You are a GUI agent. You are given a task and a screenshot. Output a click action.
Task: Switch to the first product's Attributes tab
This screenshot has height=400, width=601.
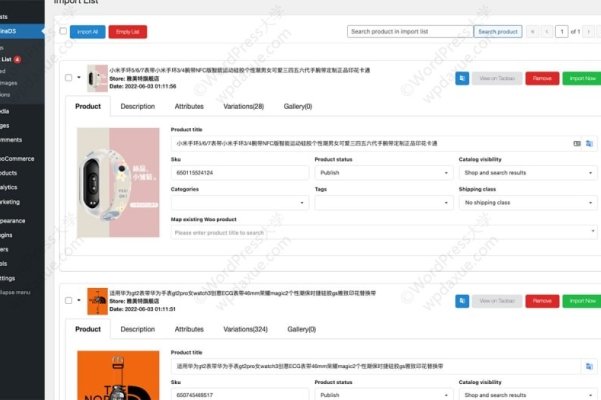click(x=189, y=107)
